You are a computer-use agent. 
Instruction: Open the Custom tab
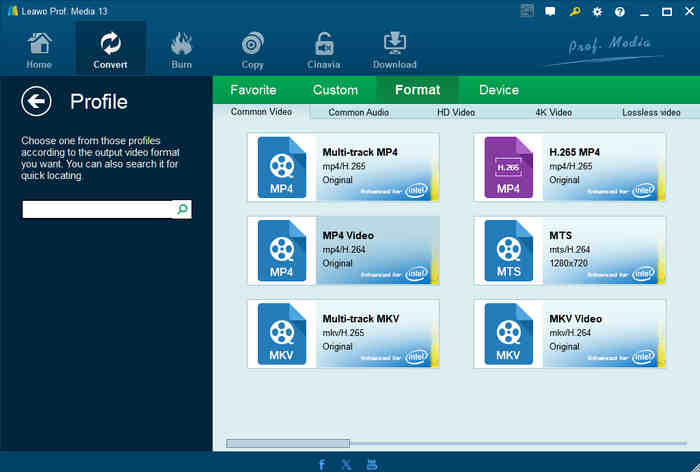pos(335,90)
